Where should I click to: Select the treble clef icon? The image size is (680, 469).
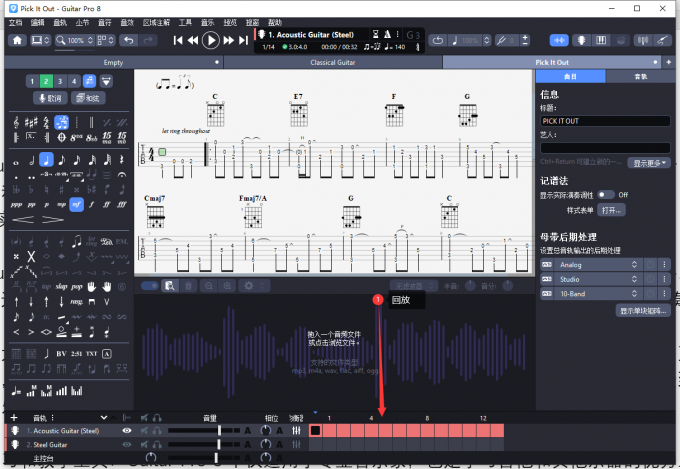[x=16, y=122]
